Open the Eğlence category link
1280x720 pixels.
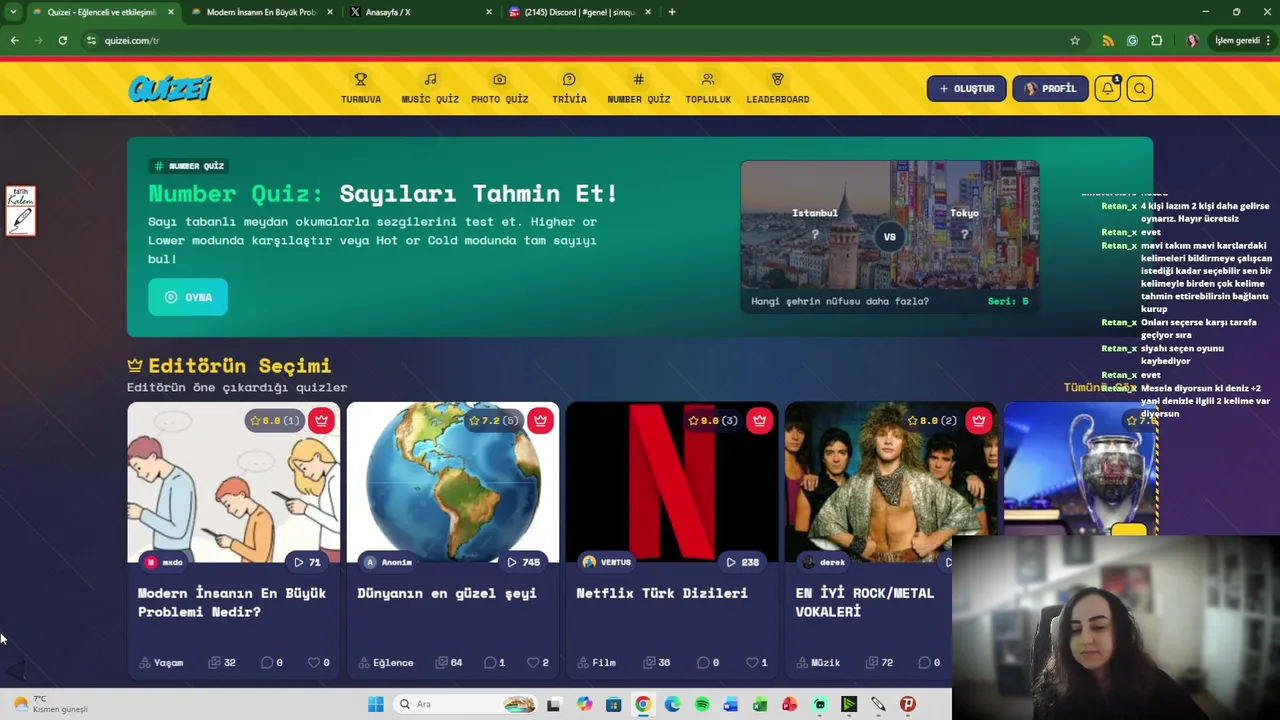click(387, 662)
